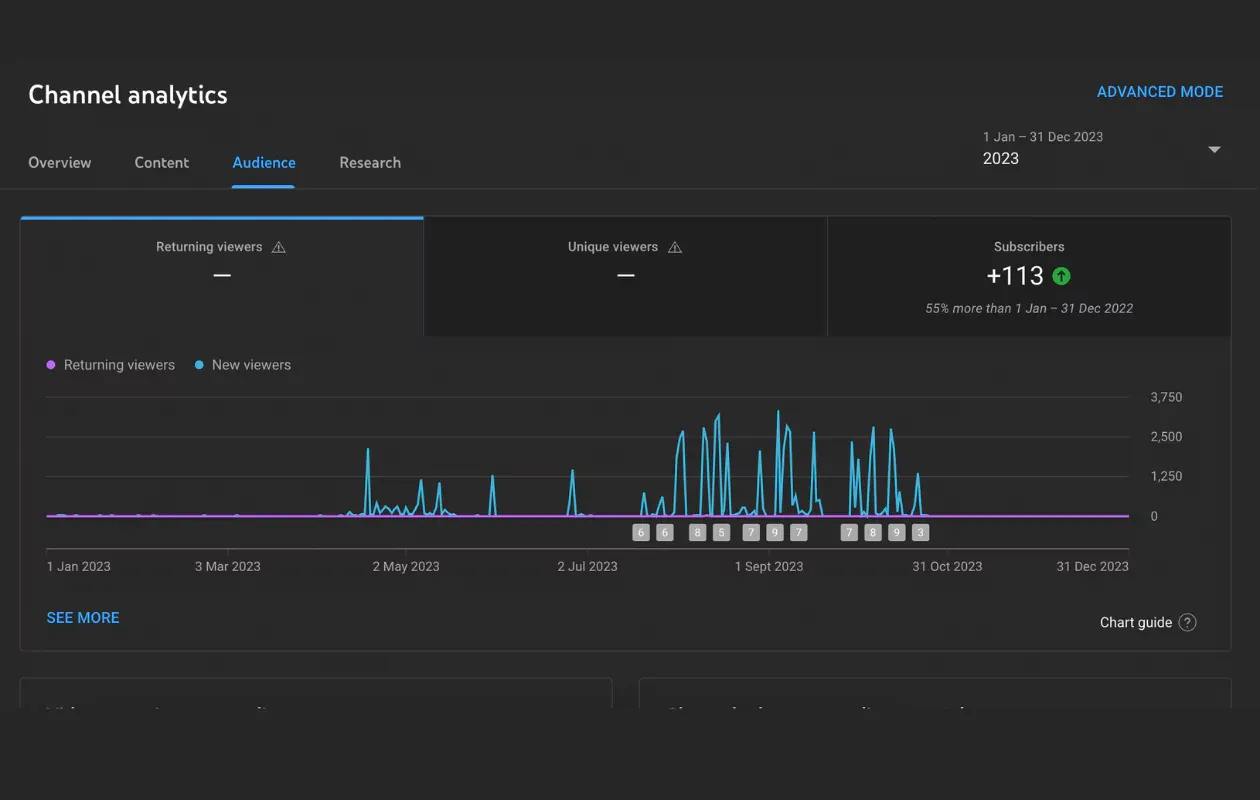Open the Research tab

click(370, 163)
